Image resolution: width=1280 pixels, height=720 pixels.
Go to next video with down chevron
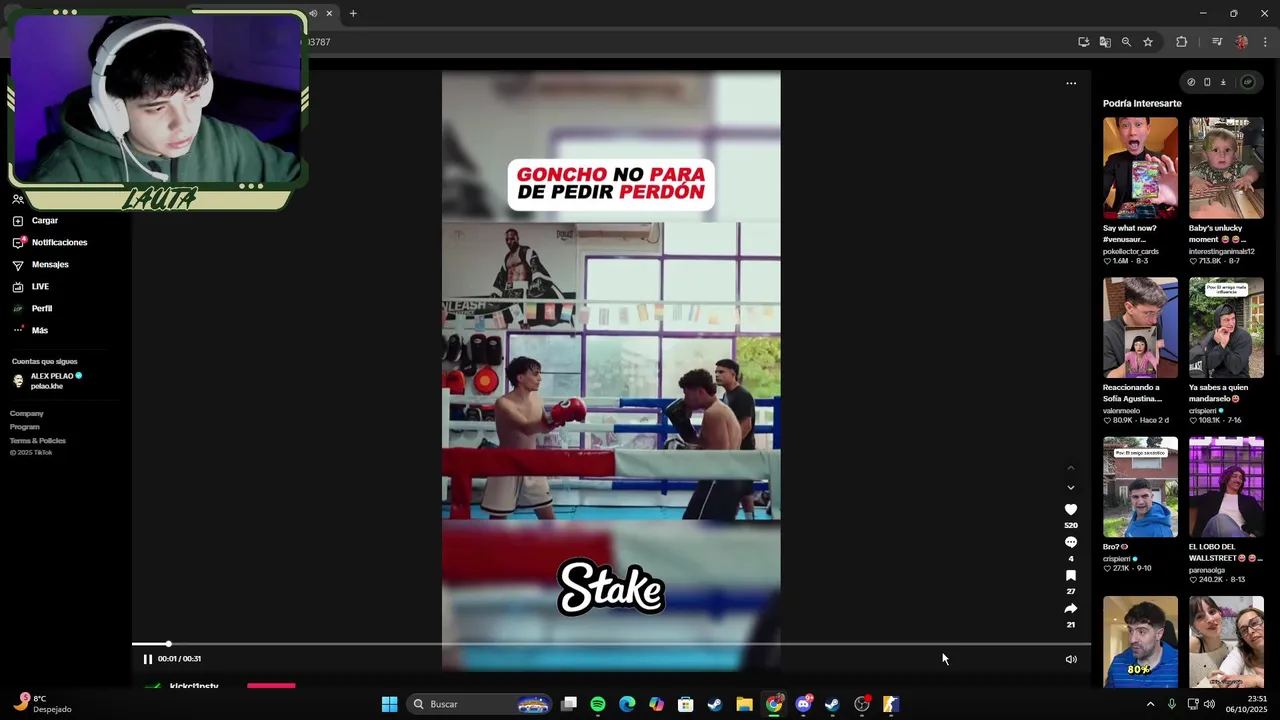[x=1070, y=488]
